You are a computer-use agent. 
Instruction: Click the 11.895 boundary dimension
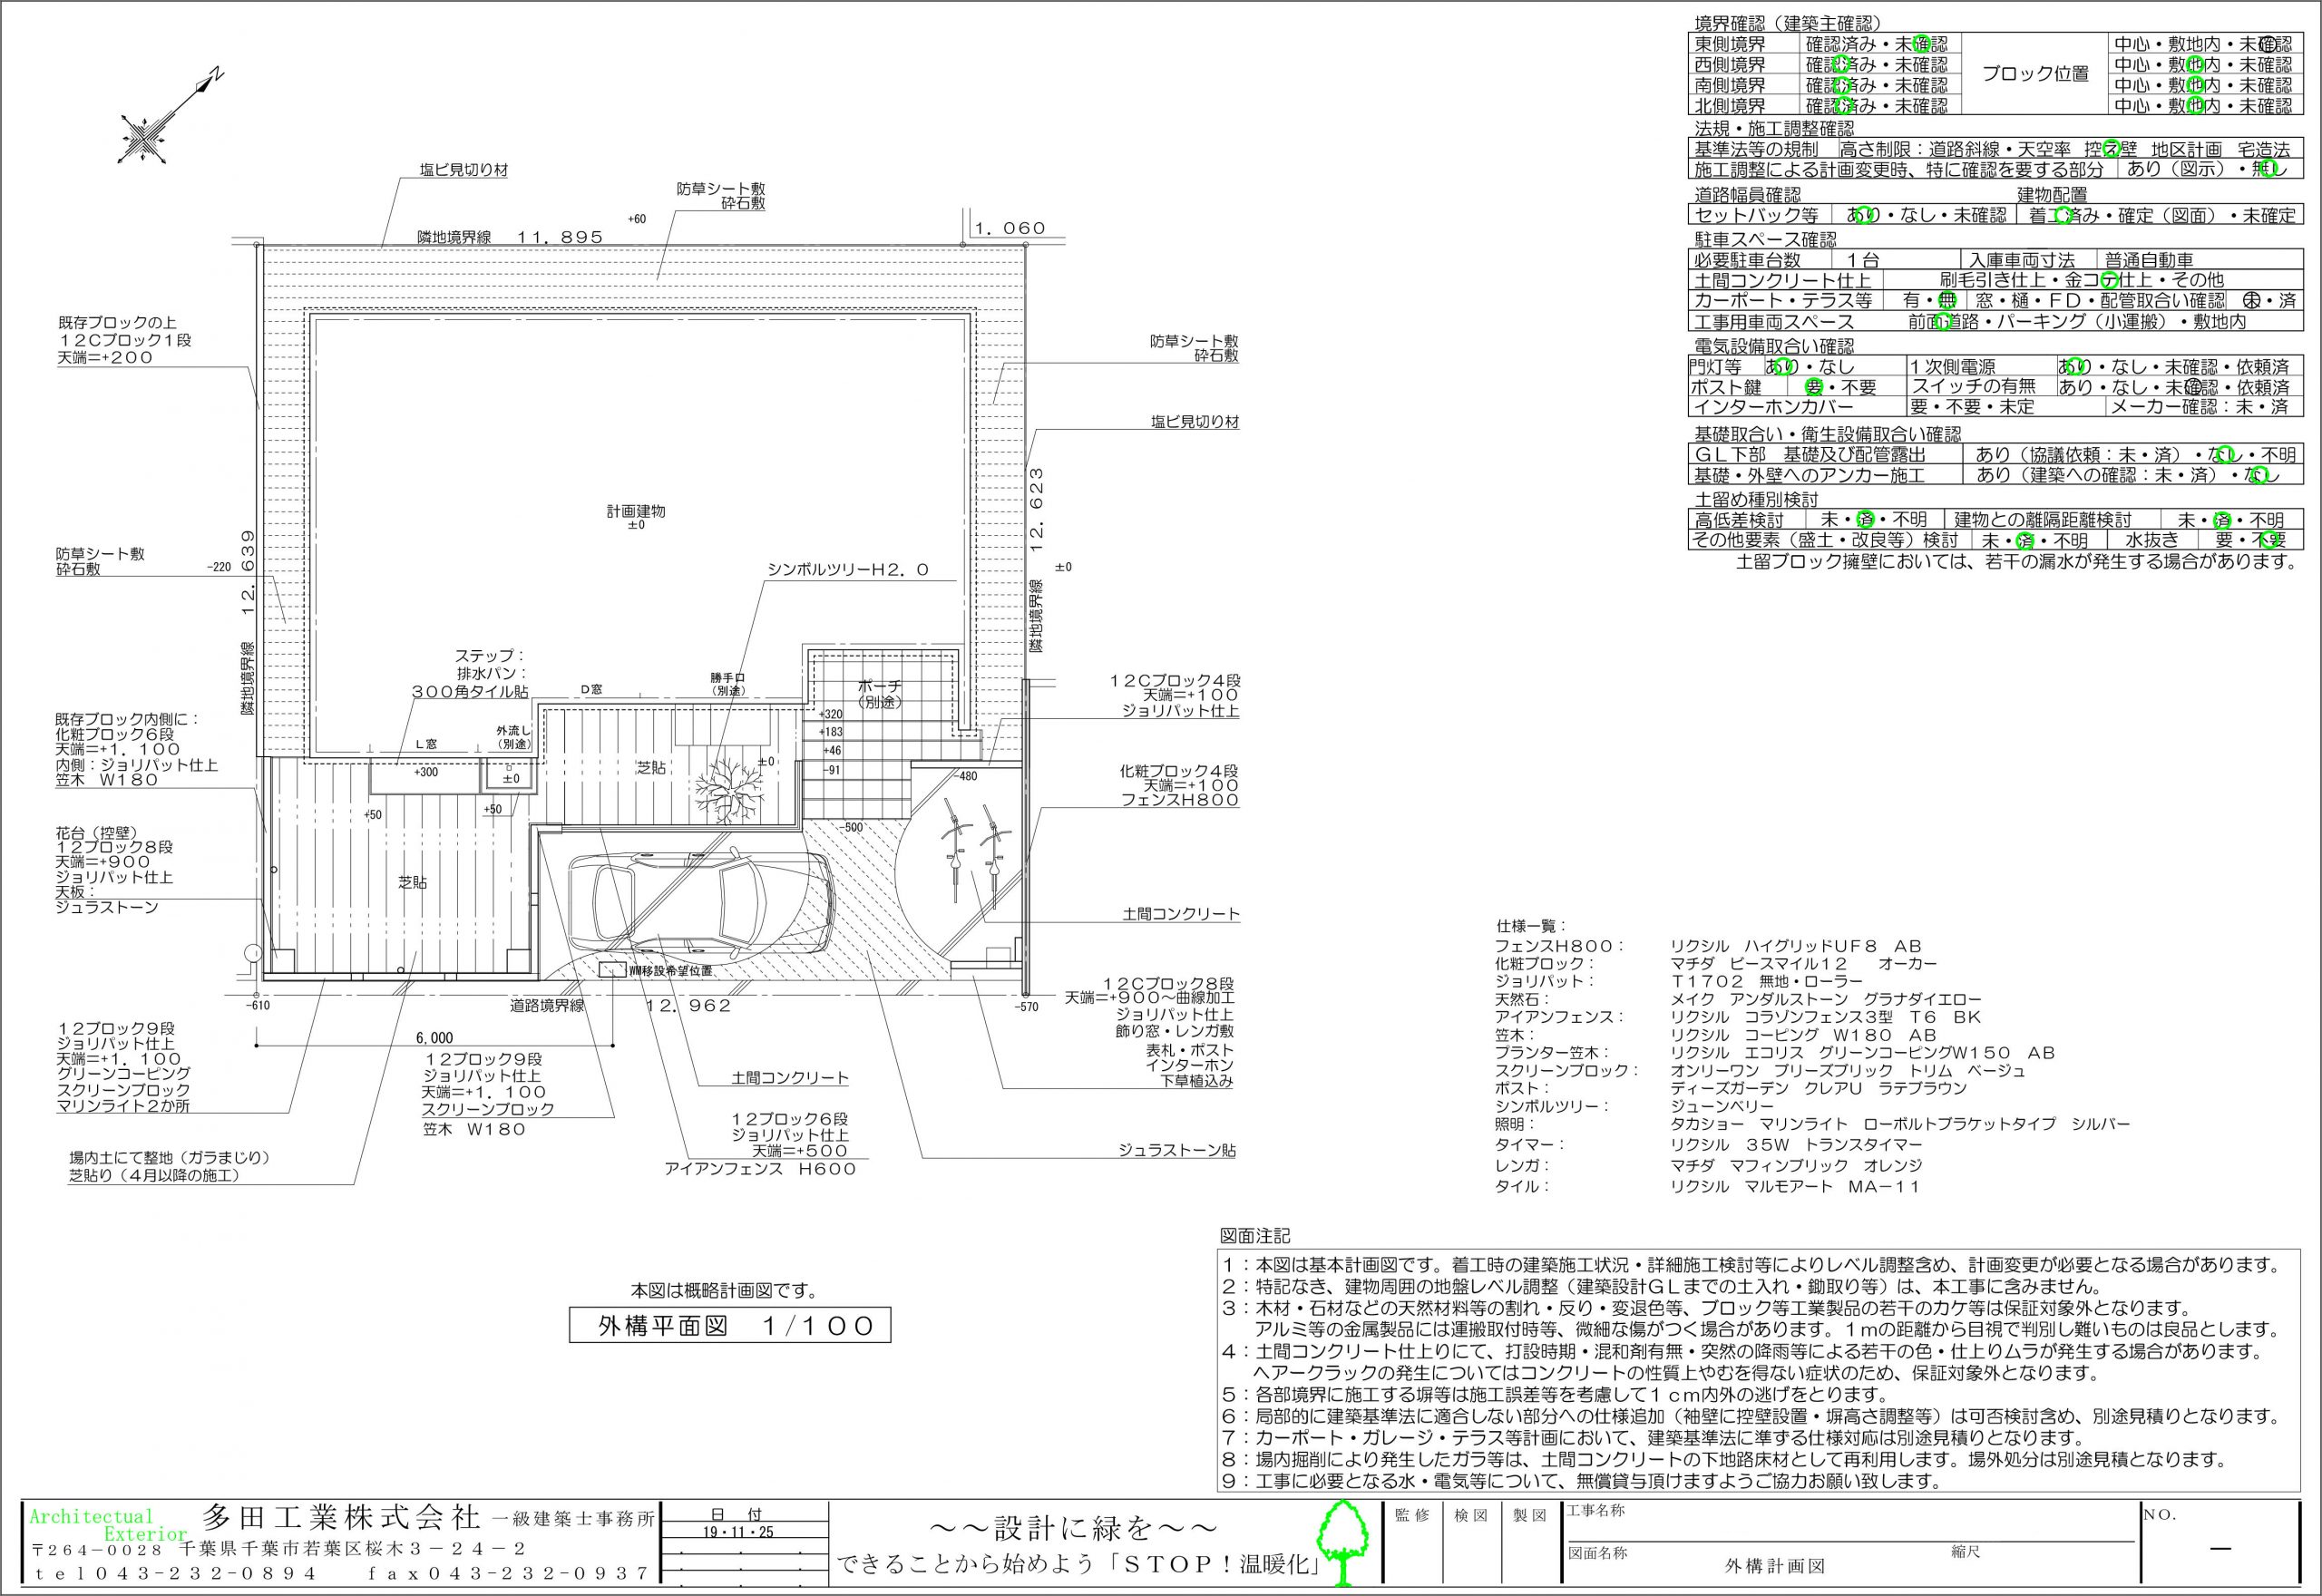click(560, 237)
